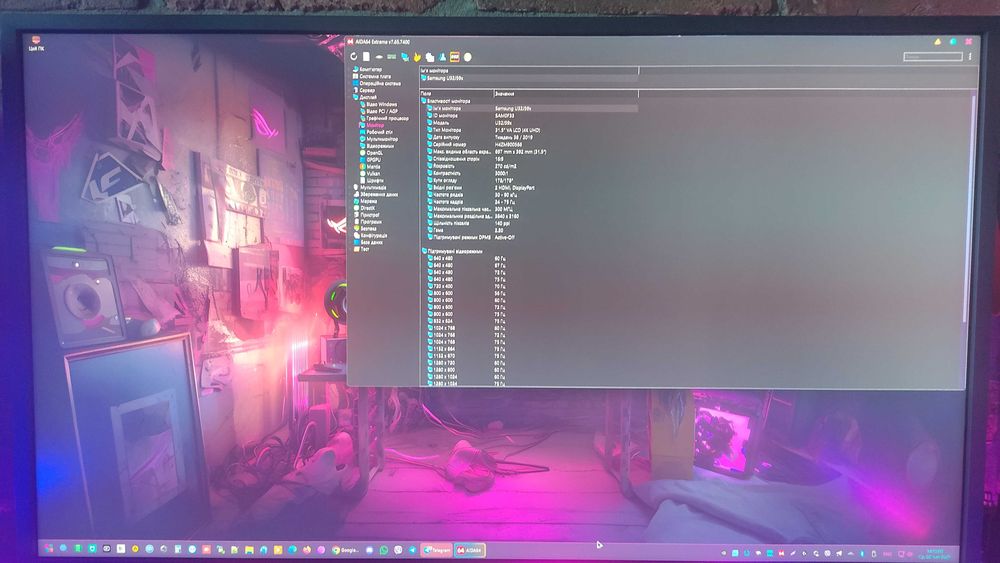Click the Refresh icon in AIDA64 toolbar

pyautogui.click(x=354, y=57)
